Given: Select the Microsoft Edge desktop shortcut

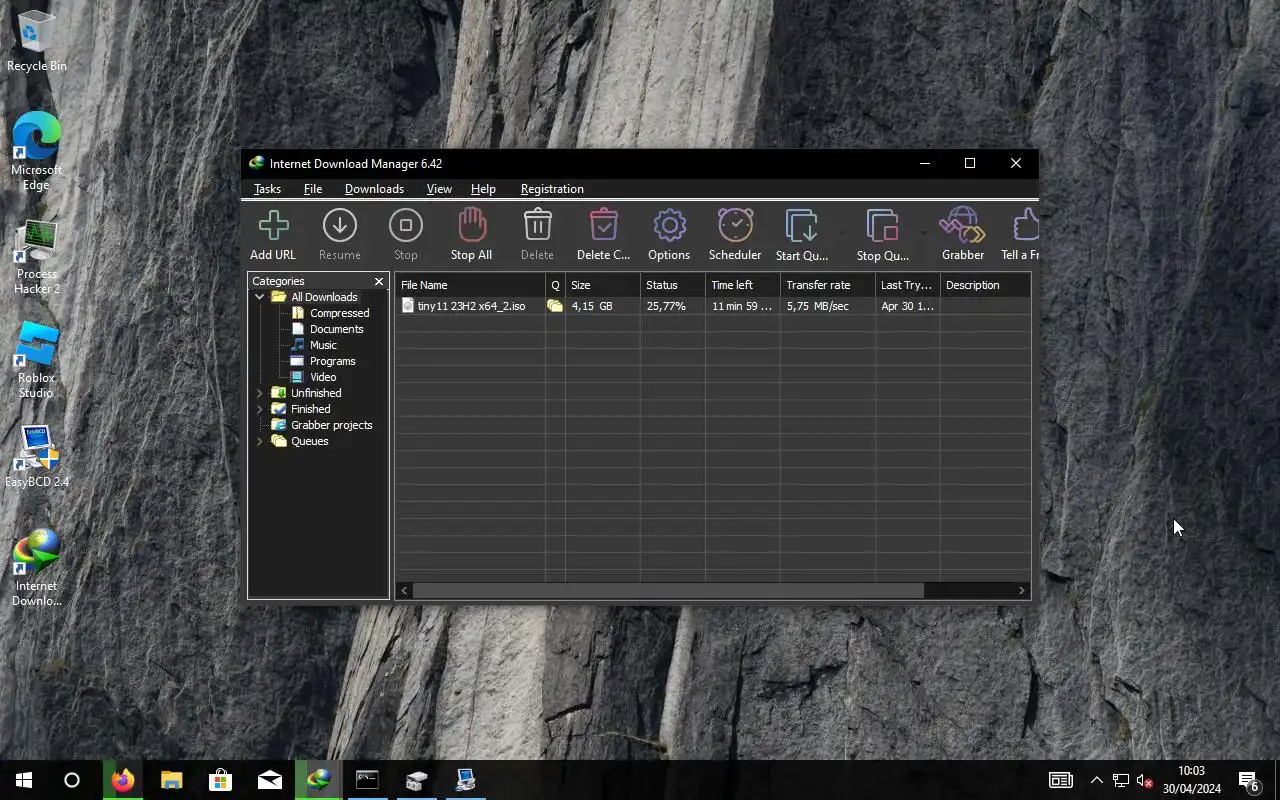Looking at the screenshot, I should pos(36,151).
